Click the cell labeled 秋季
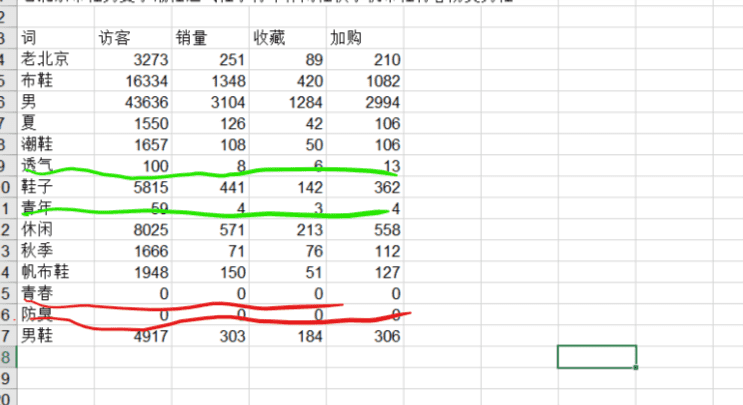The width and height of the screenshot is (743, 405). [56, 251]
